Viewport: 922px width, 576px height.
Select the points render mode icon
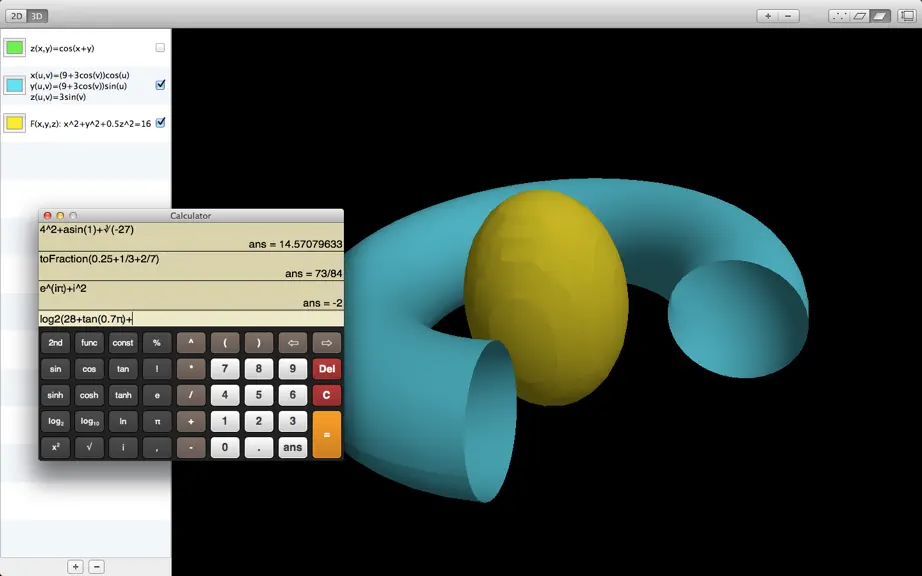(x=839, y=16)
